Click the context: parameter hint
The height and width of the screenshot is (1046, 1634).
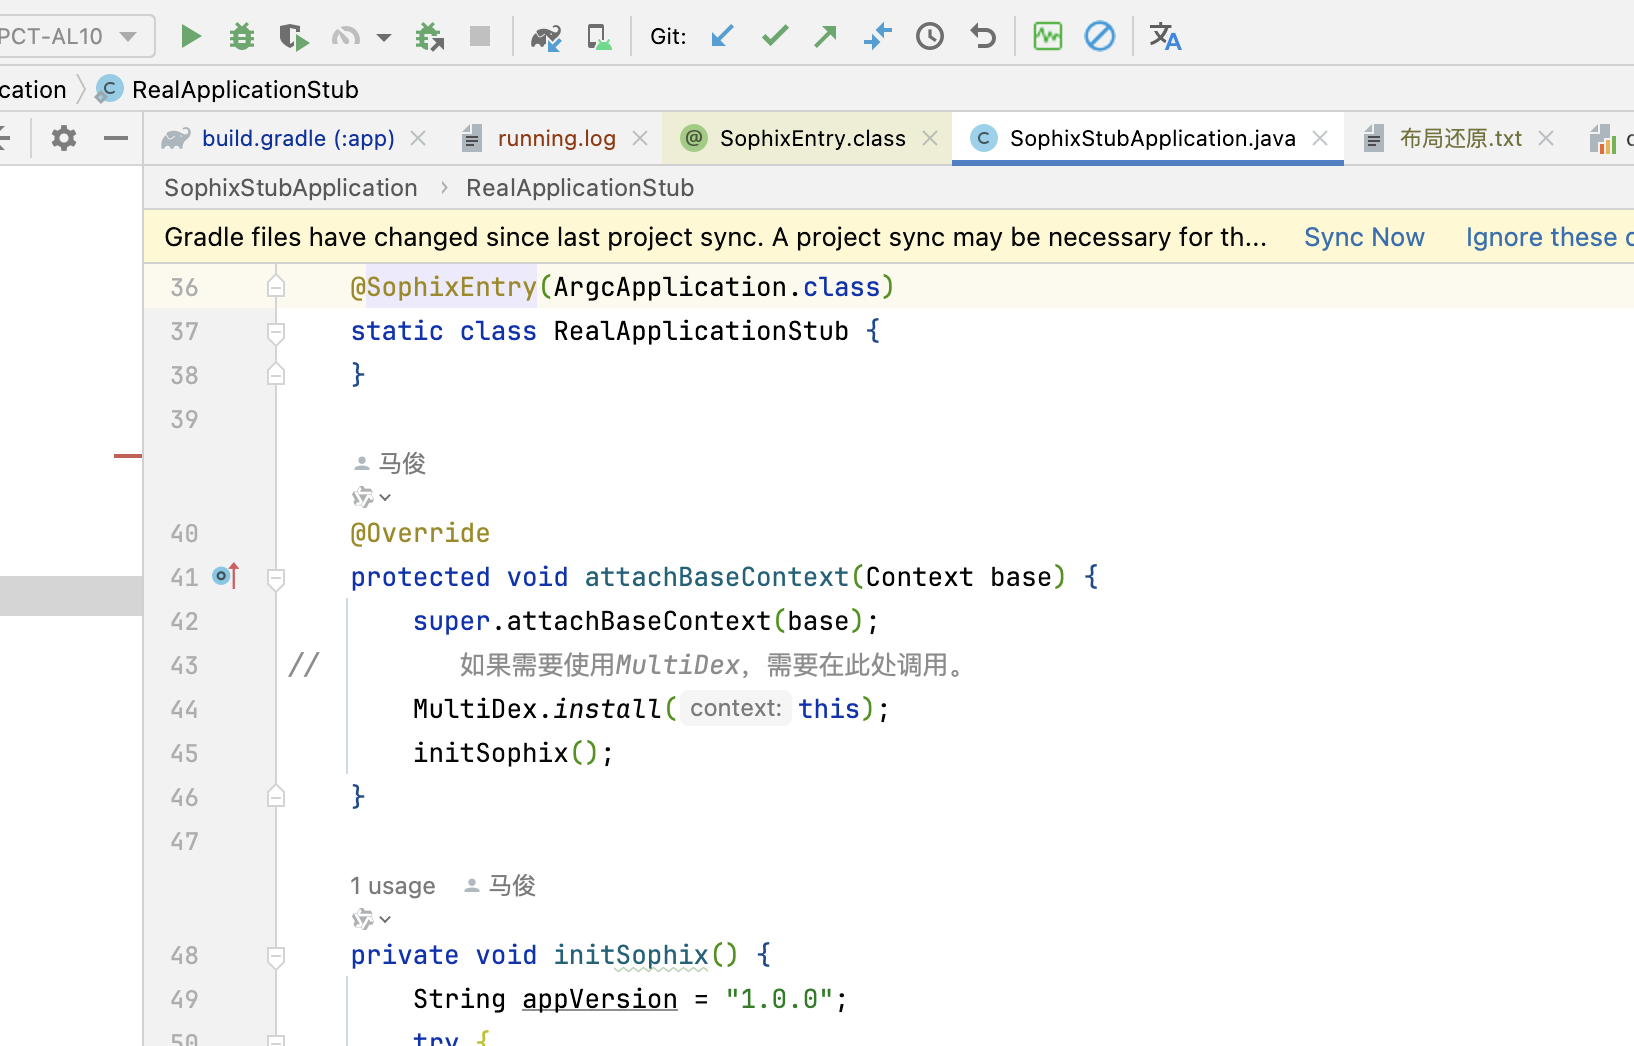point(736,708)
